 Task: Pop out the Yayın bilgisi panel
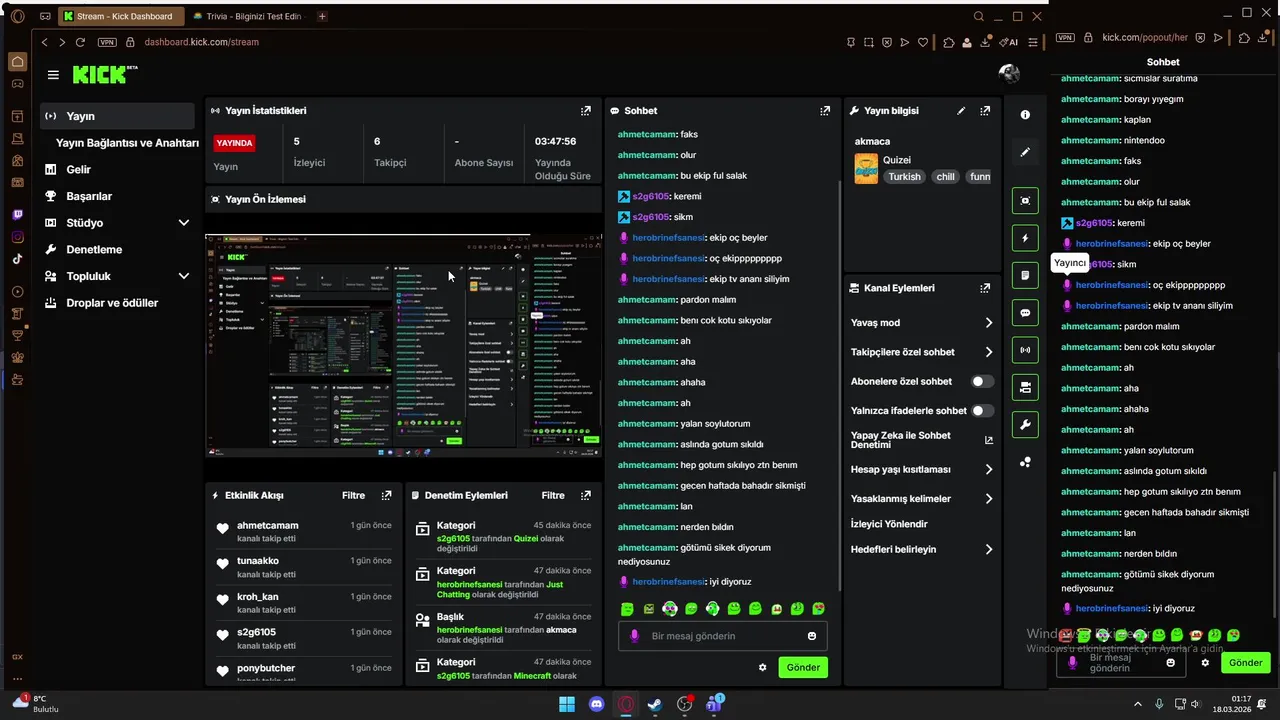click(985, 111)
